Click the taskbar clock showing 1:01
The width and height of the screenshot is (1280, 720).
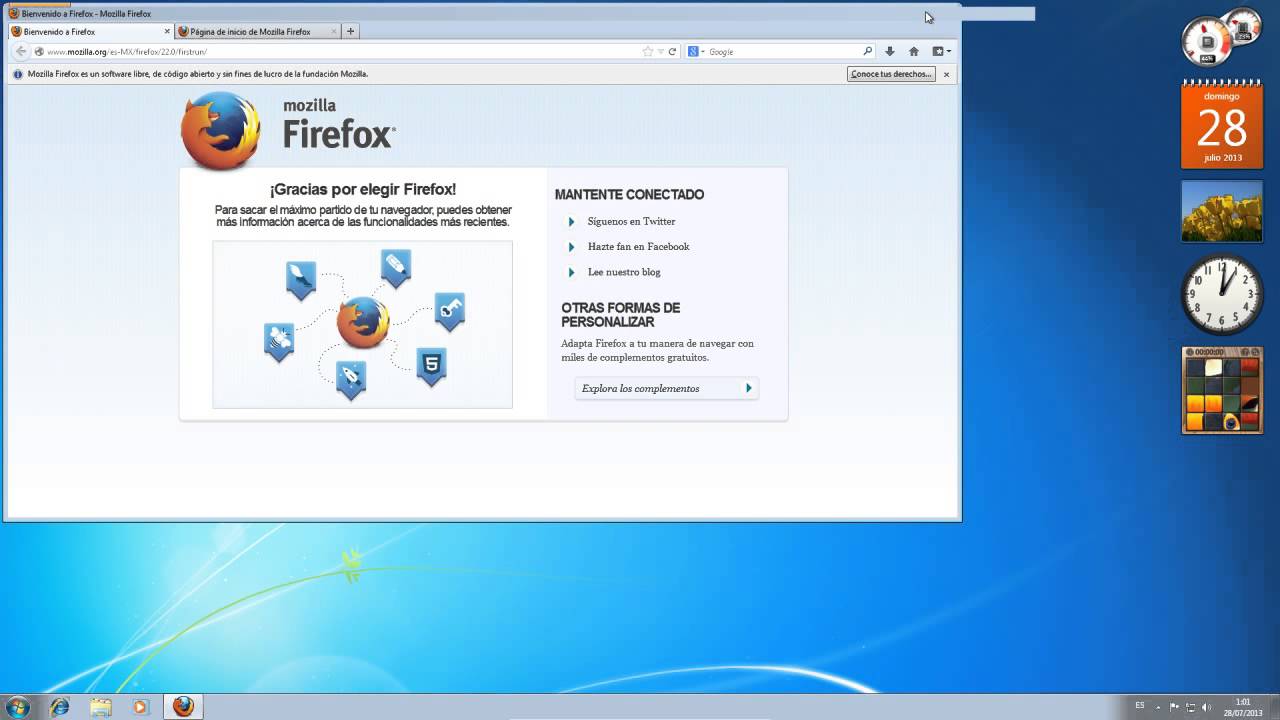[x=1243, y=707]
